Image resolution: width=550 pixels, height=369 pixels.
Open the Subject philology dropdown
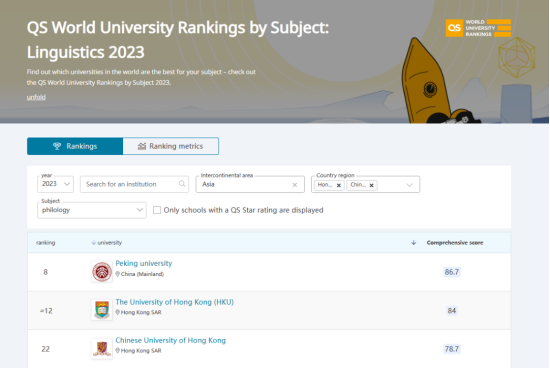tap(92, 210)
